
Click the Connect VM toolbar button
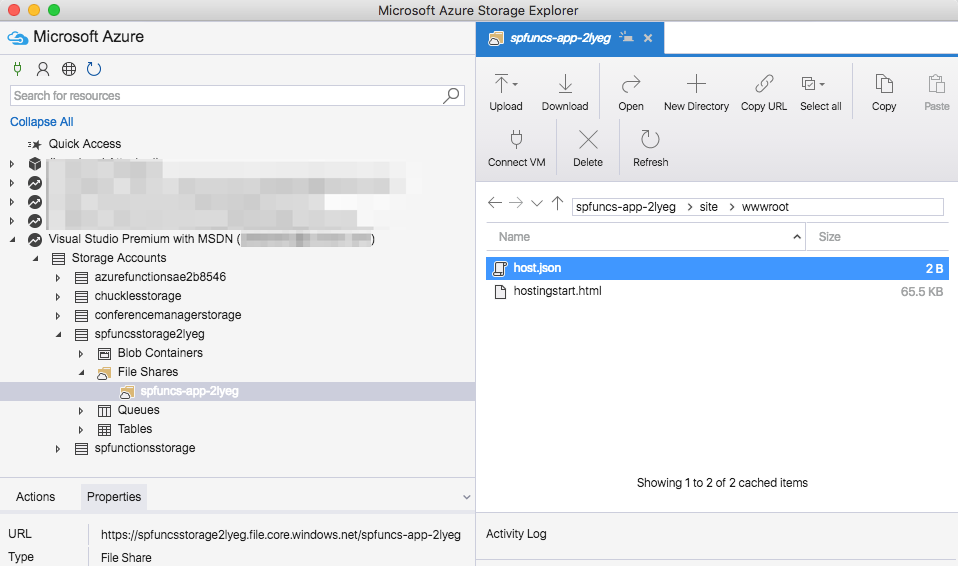coord(516,149)
